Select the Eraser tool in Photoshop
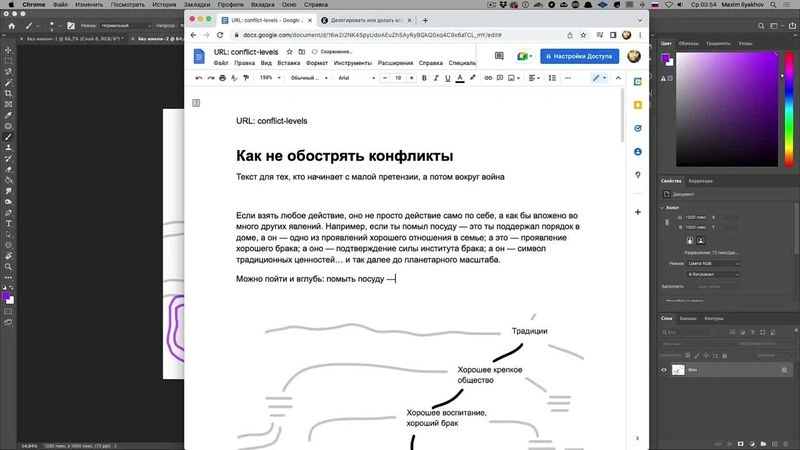The width and height of the screenshot is (800, 450). [8, 169]
